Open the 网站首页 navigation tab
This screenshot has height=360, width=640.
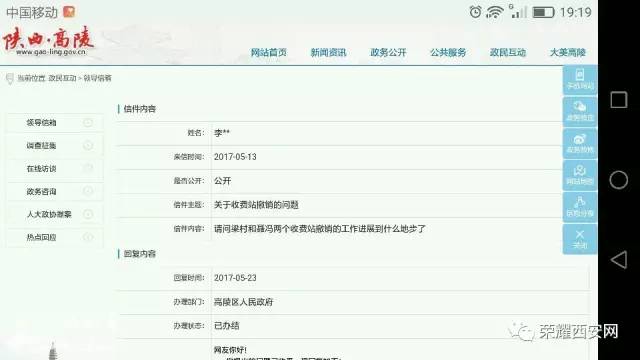(269, 52)
